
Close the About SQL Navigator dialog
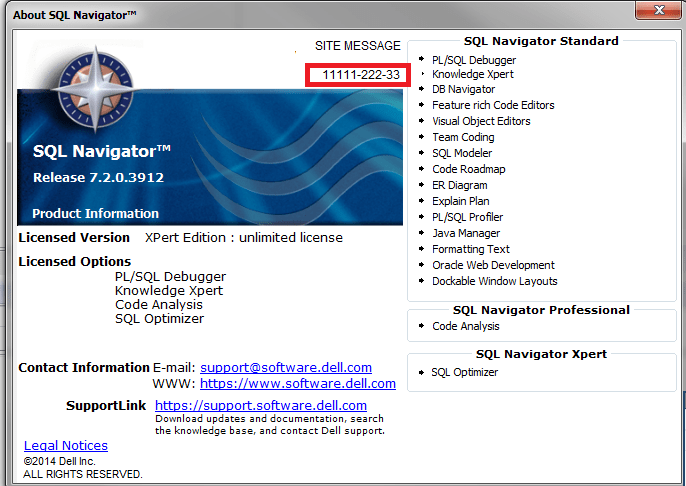659,10
